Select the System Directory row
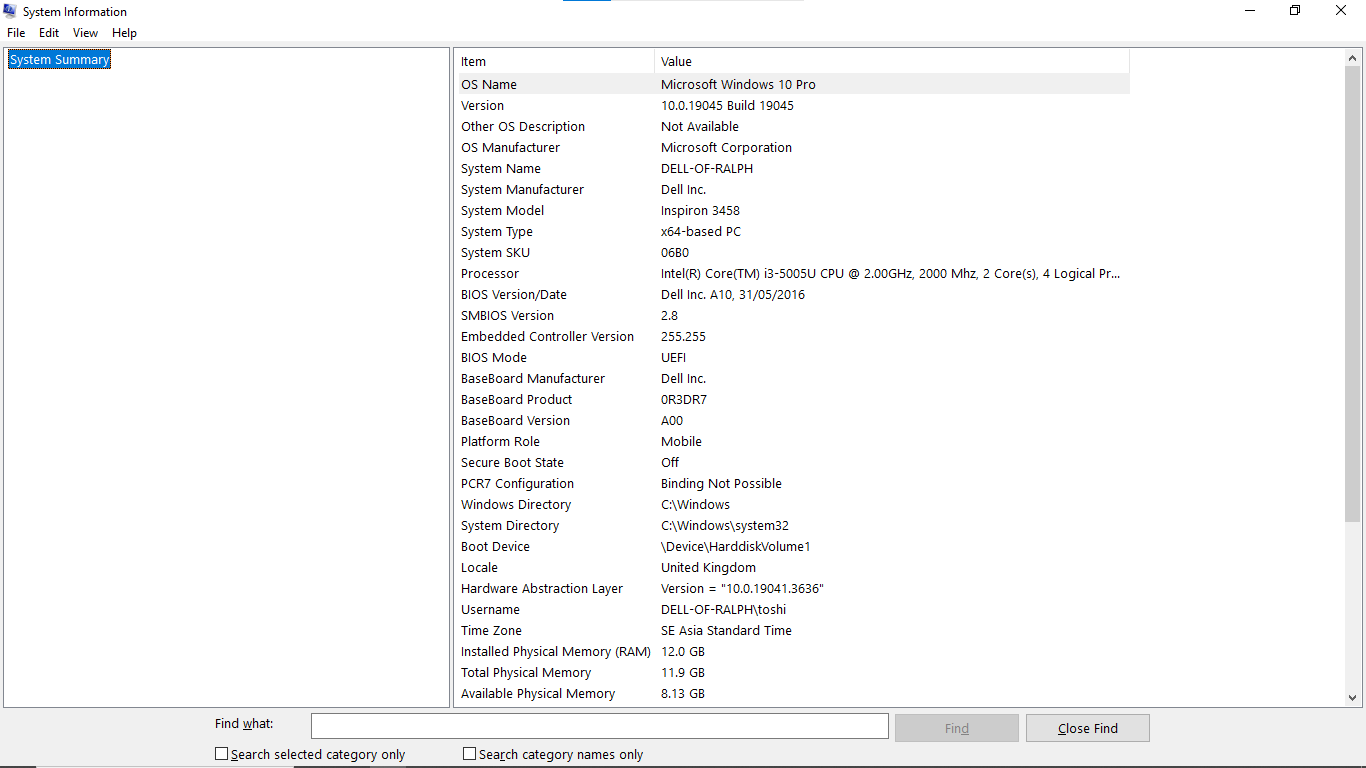Viewport: 1366px width, 768px height. (x=794, y=526)
